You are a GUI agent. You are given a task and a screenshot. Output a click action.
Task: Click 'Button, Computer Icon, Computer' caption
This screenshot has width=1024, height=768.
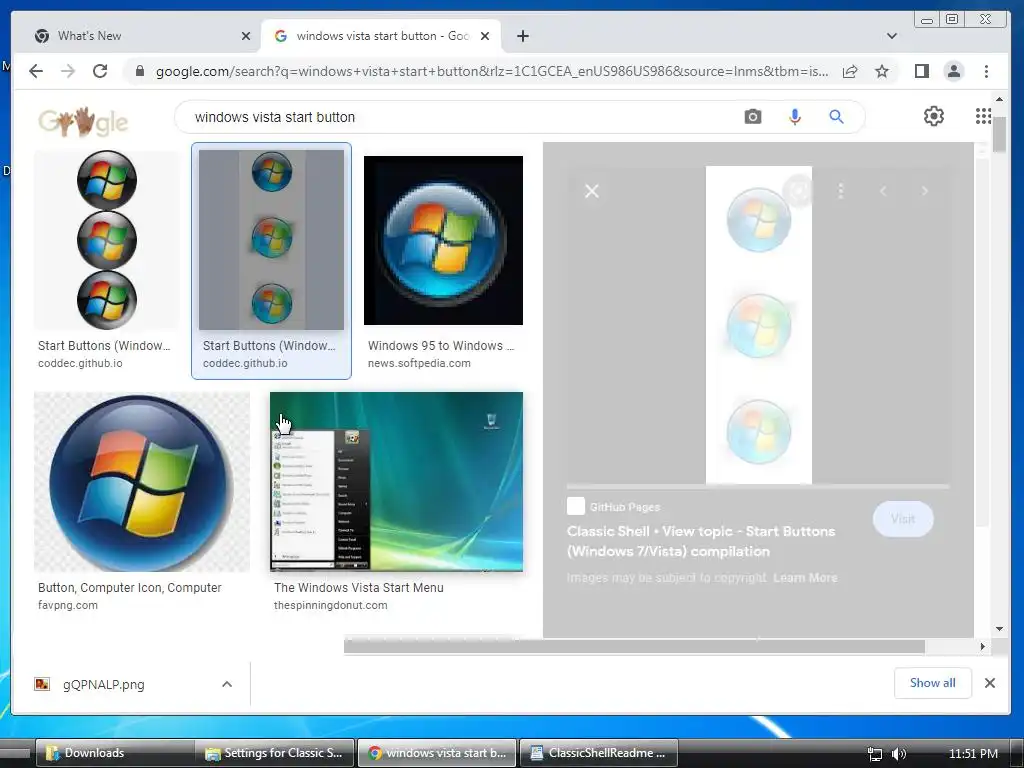[129, 588]
